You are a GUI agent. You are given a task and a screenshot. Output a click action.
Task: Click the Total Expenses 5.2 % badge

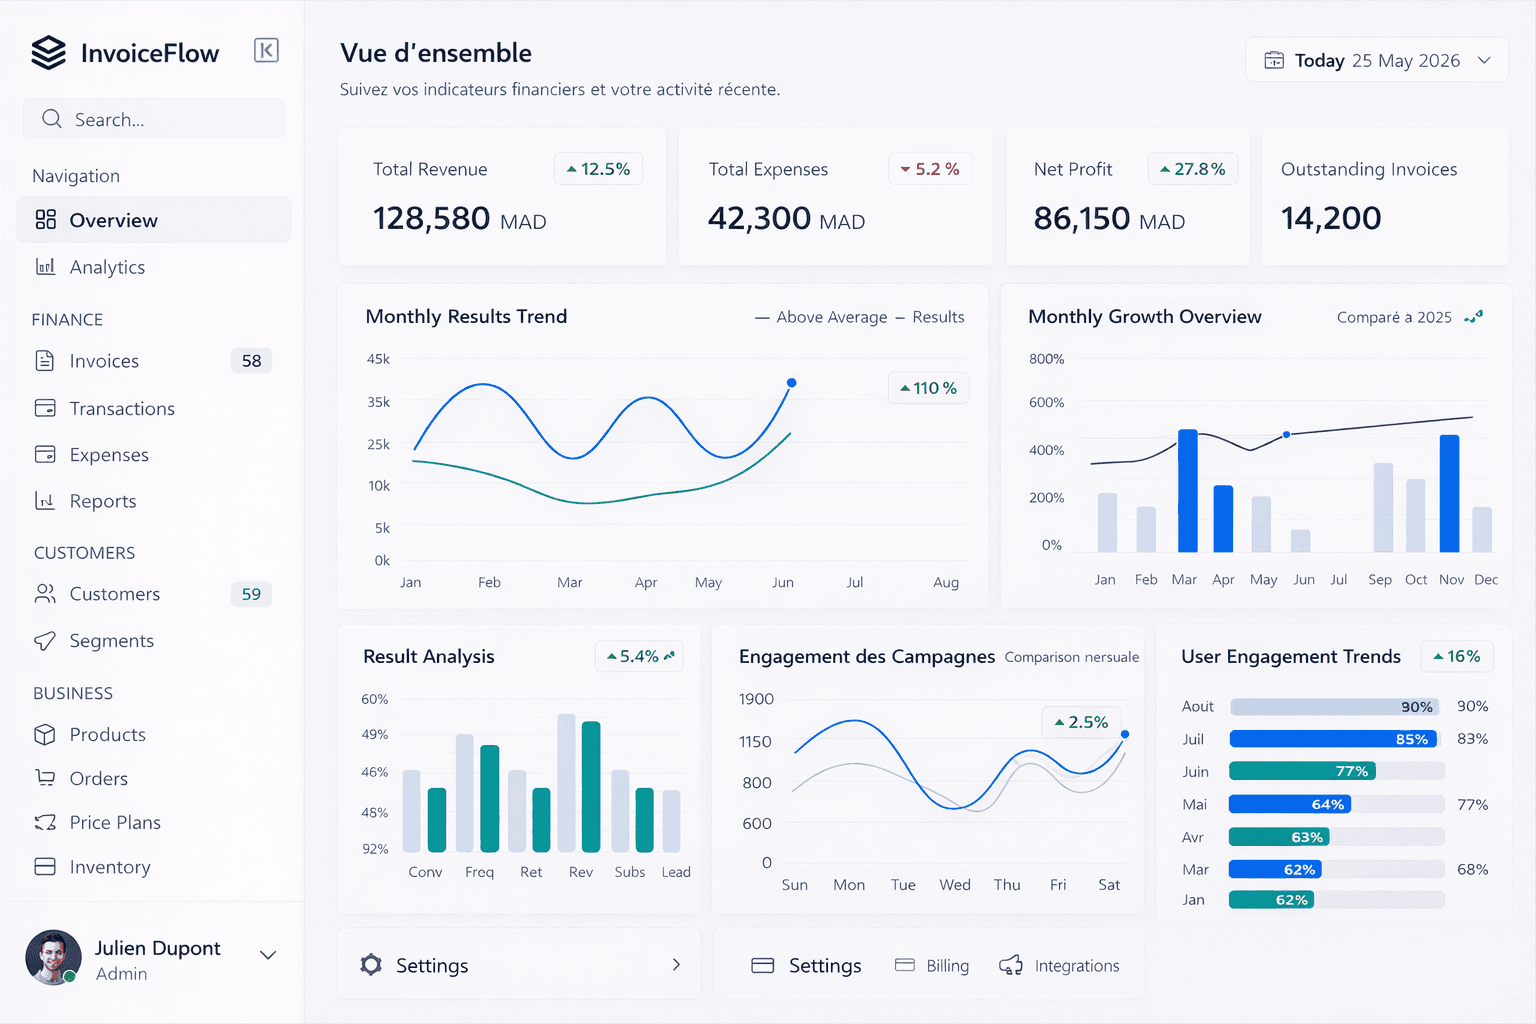pyautogui.click(x=930, y=169)
